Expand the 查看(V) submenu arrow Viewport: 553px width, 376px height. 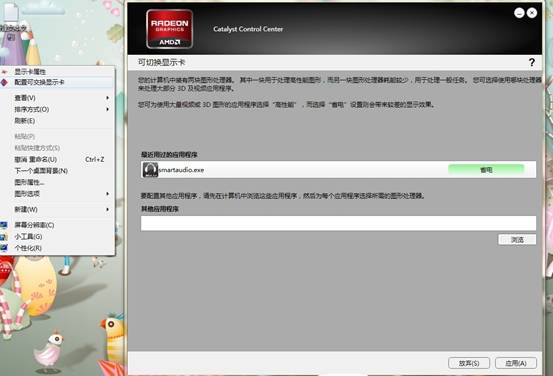(x=107, y=98)
